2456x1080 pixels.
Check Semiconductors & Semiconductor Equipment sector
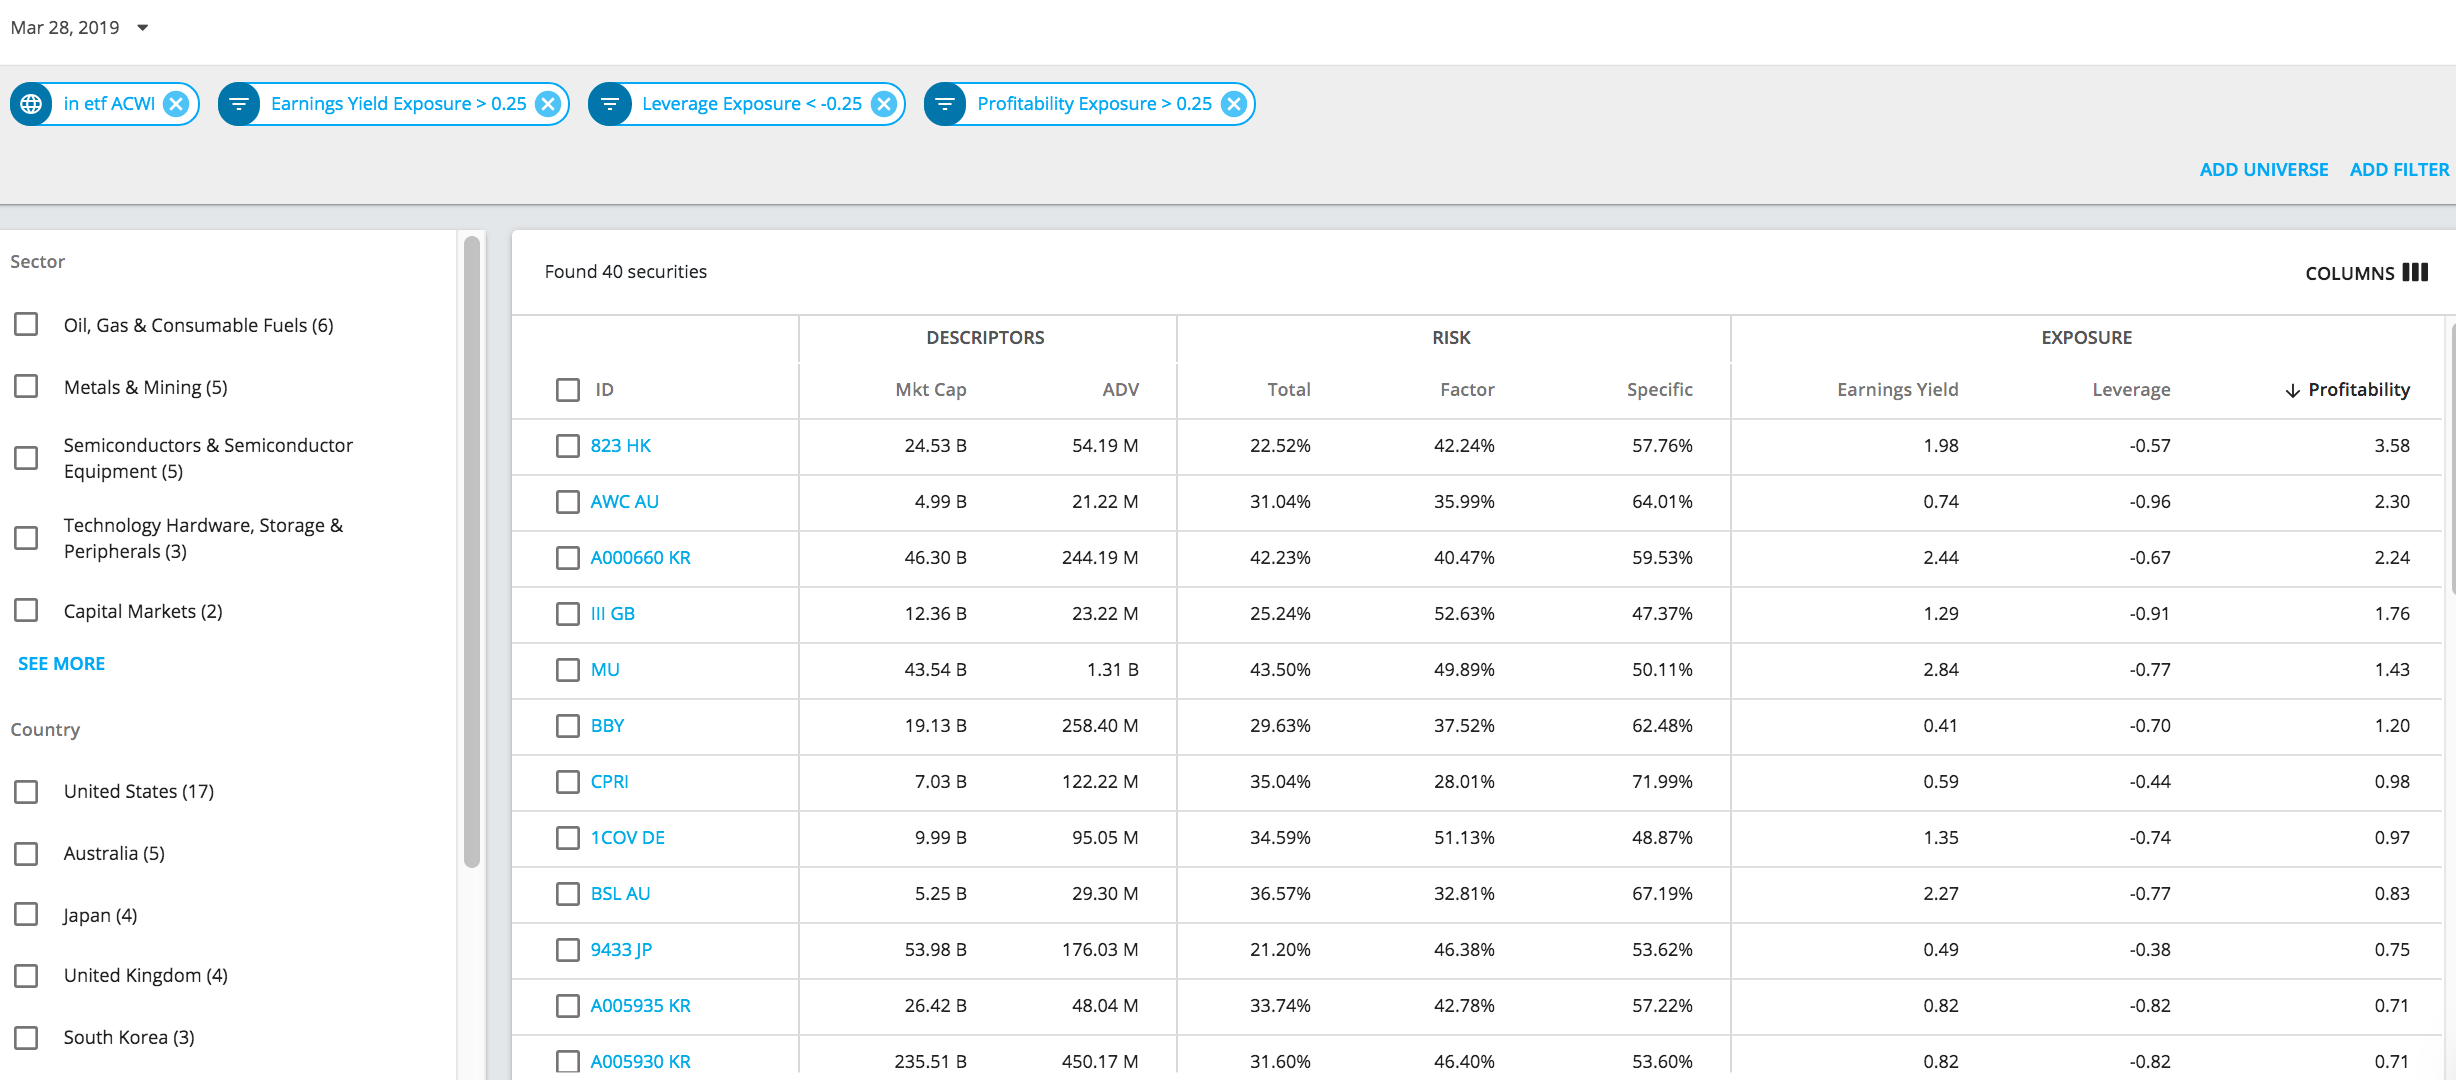26,458
